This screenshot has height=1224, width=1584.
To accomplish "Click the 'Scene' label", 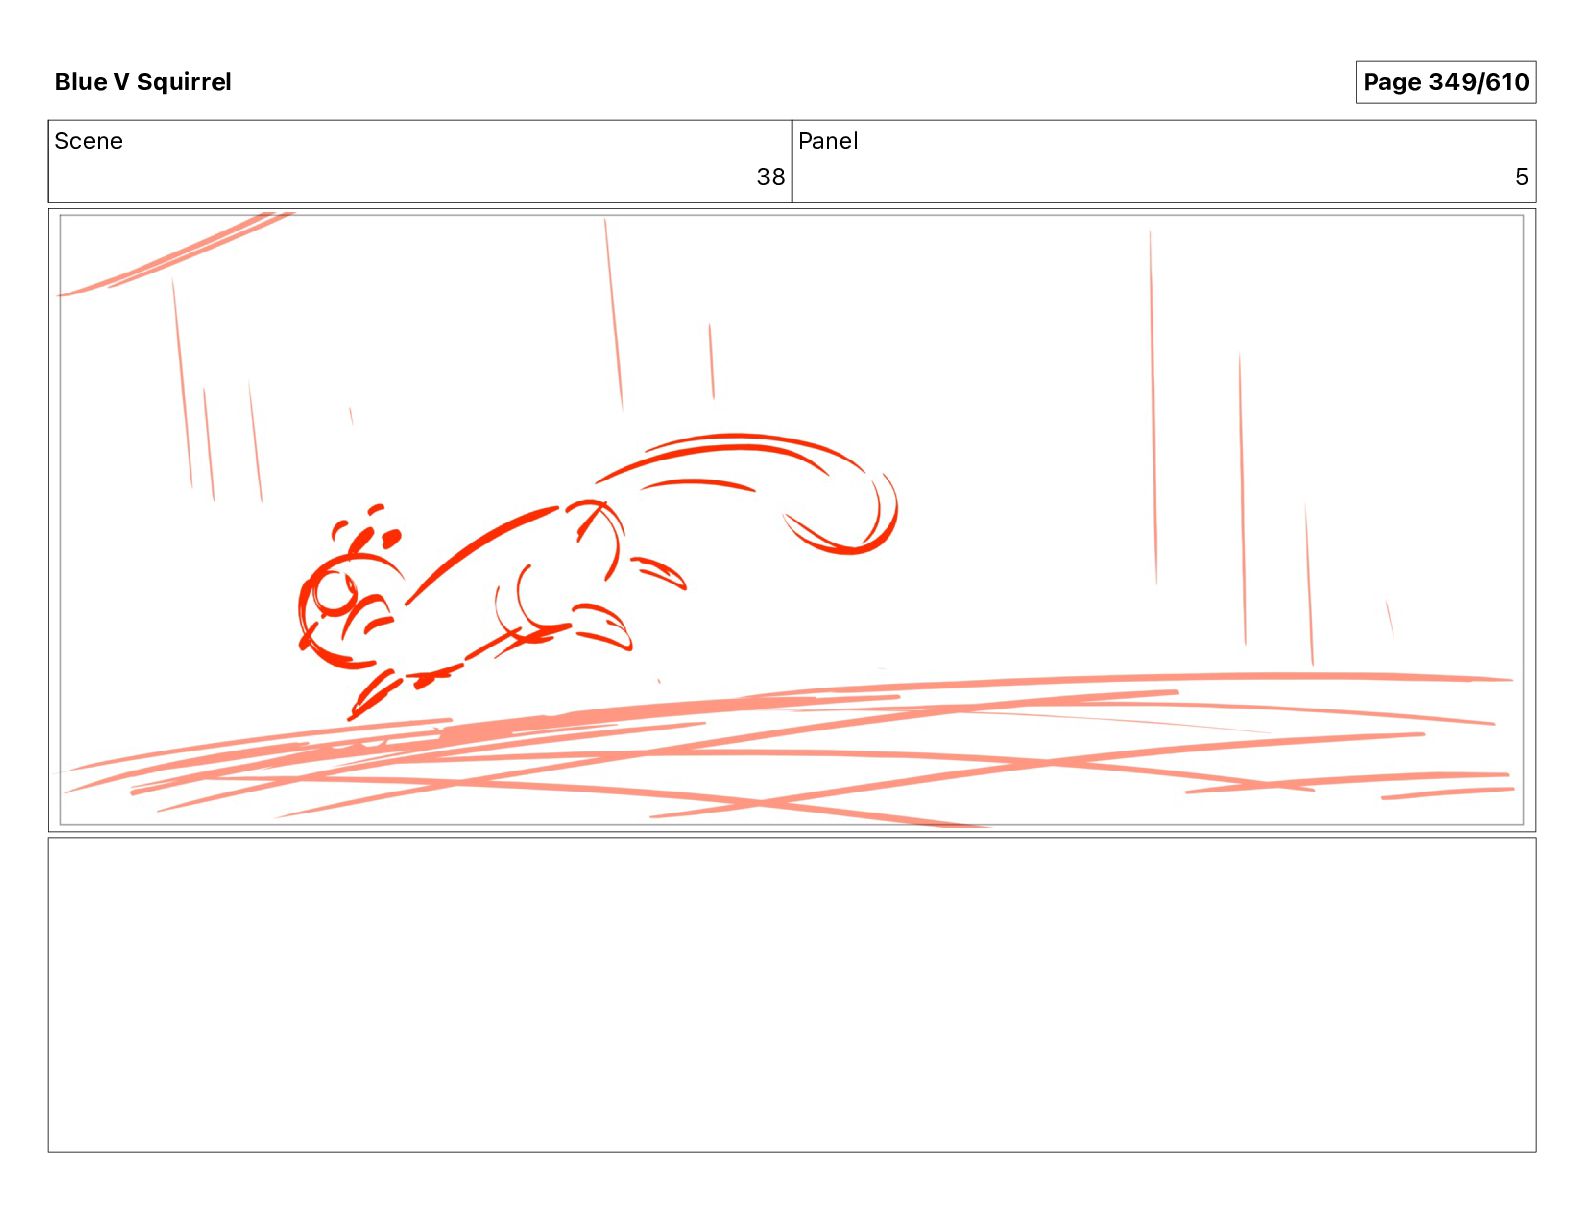I will tap(88, 141).
